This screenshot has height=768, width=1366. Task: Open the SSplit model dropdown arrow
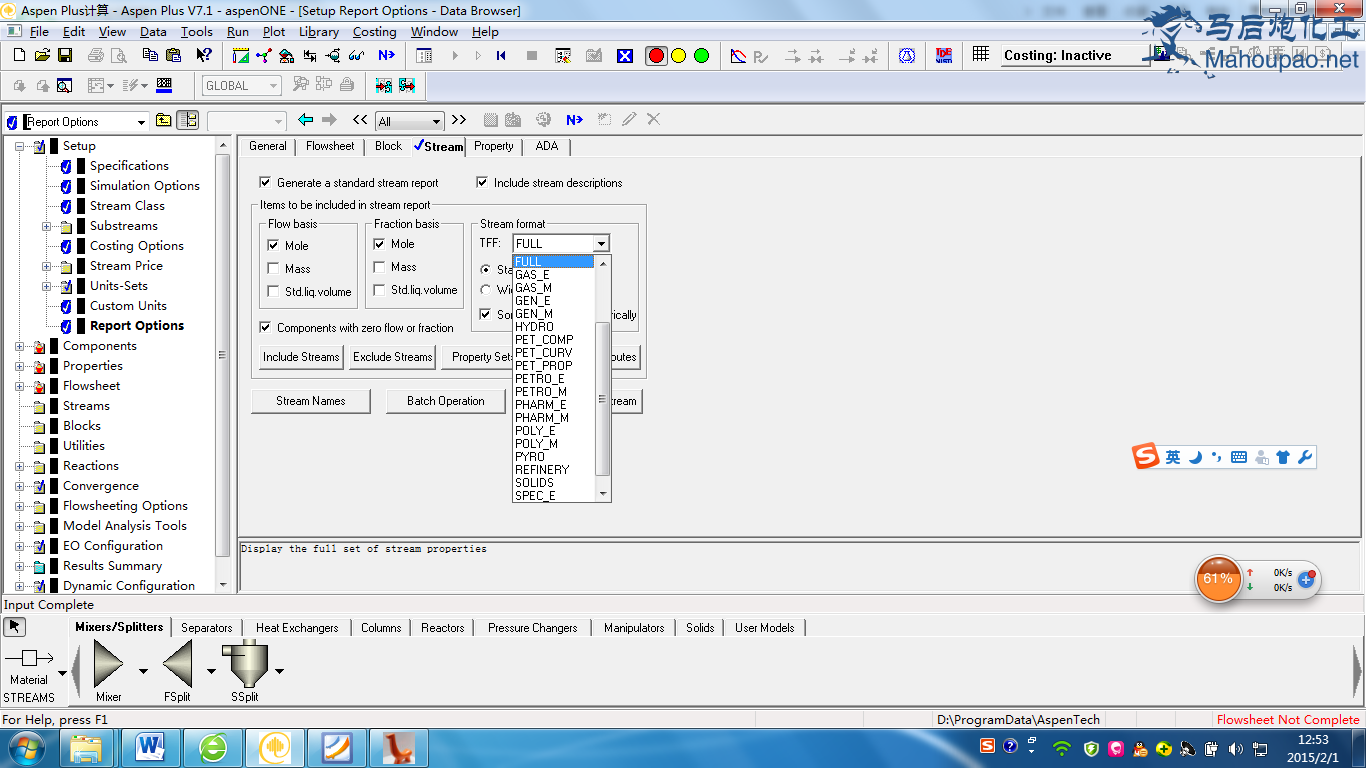click(279, 671)
